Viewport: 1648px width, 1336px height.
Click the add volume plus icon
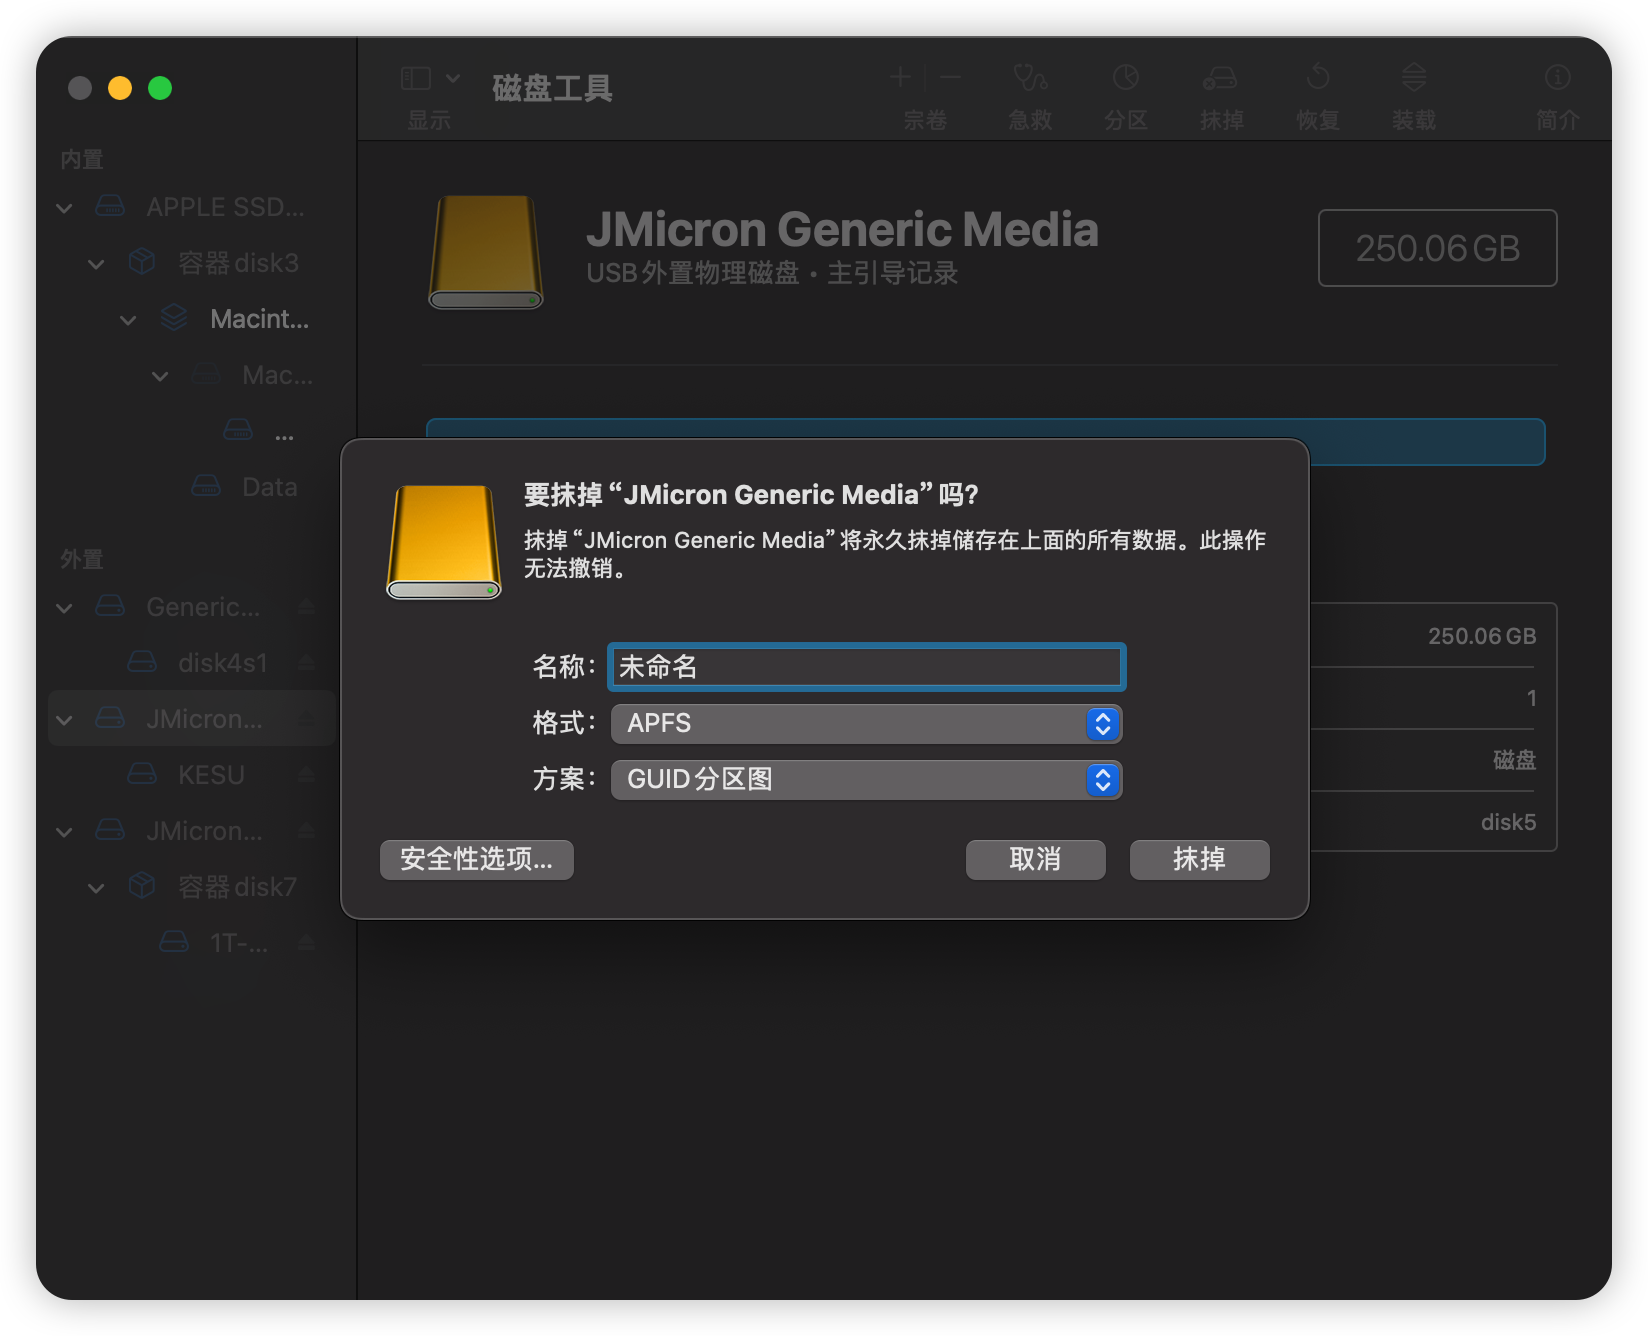pyautogui.click(x=900, y=77)
